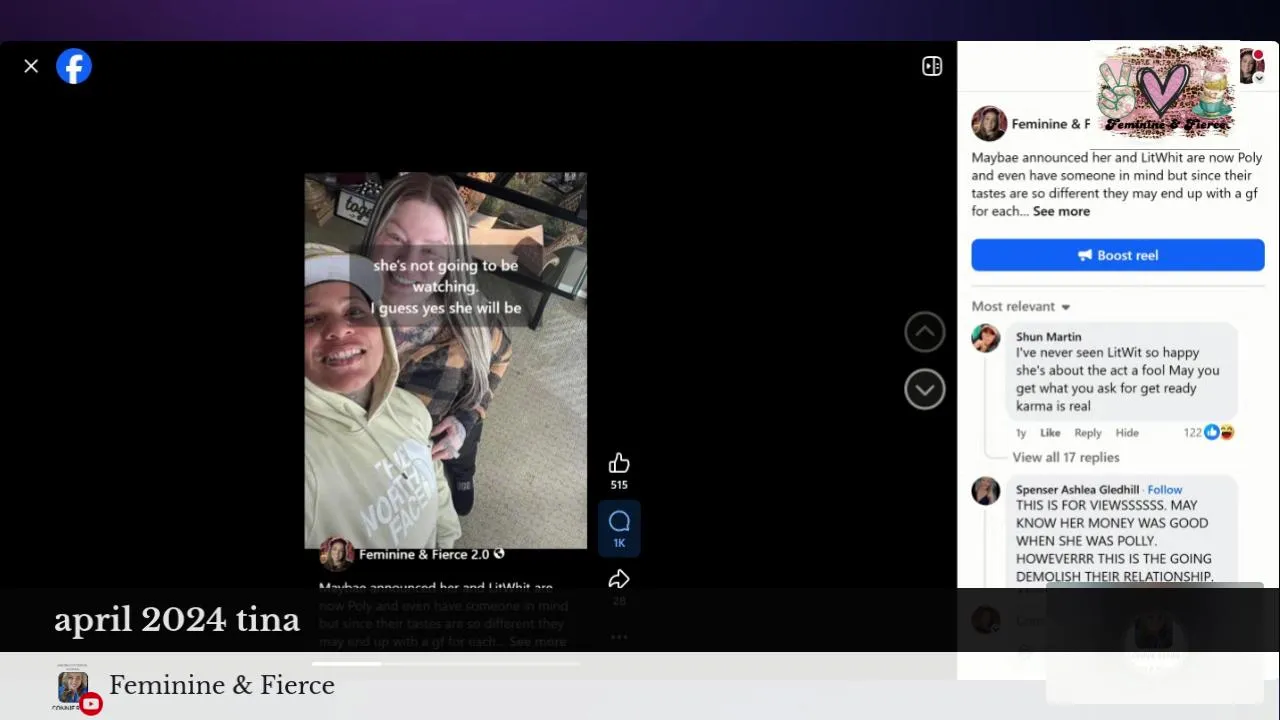Open the reel's three-dot more options

click(619, 637)
